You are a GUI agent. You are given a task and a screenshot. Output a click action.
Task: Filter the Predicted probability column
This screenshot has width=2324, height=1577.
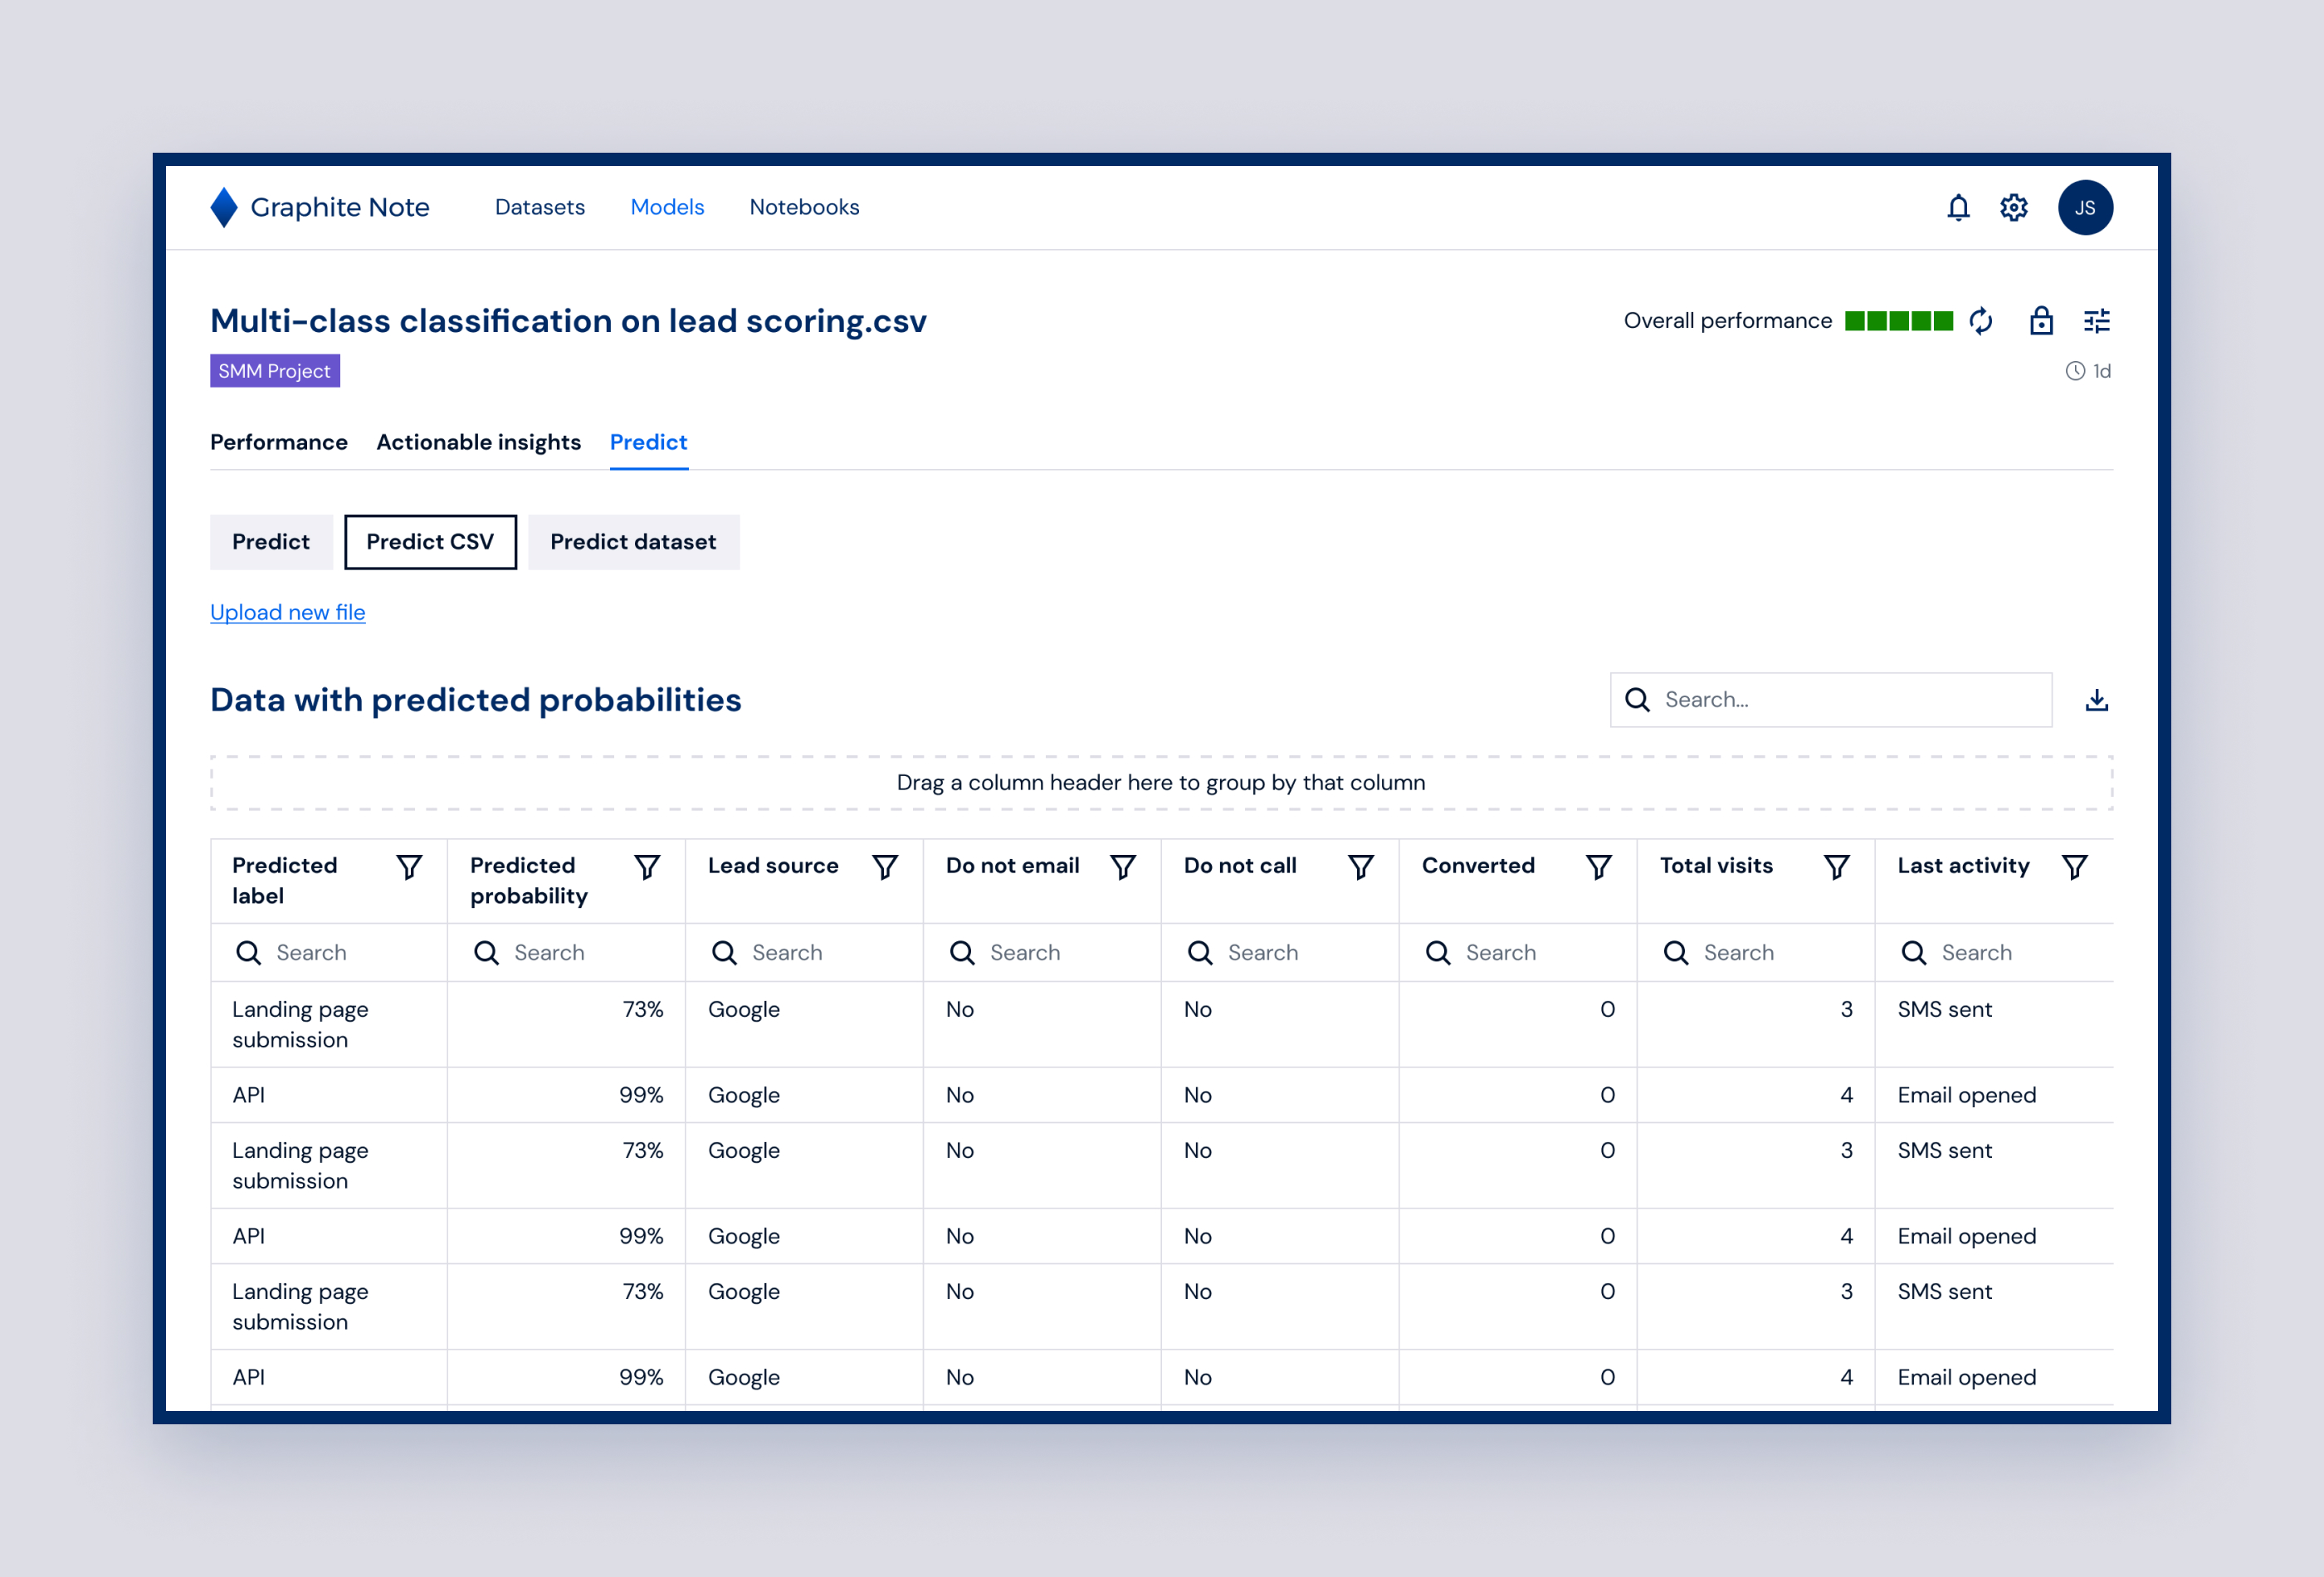[x=647, y=867]
